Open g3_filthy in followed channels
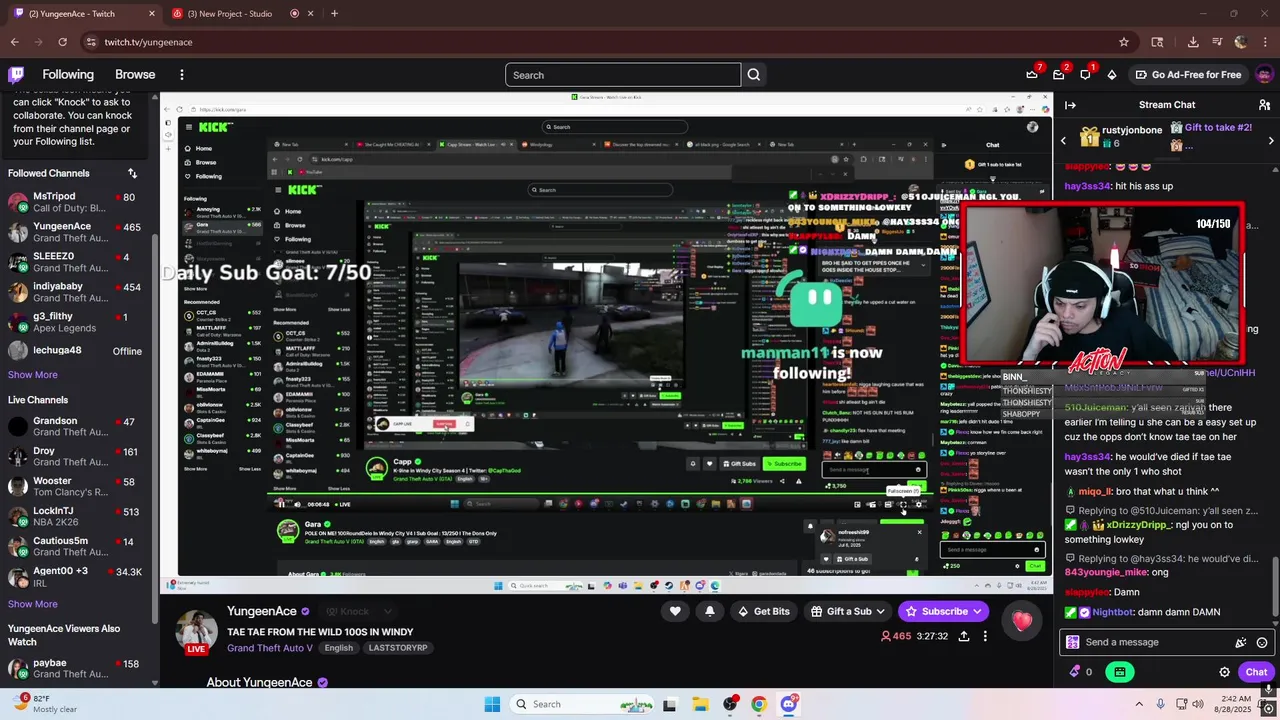 pyautogui.click(x=75, y=322)
